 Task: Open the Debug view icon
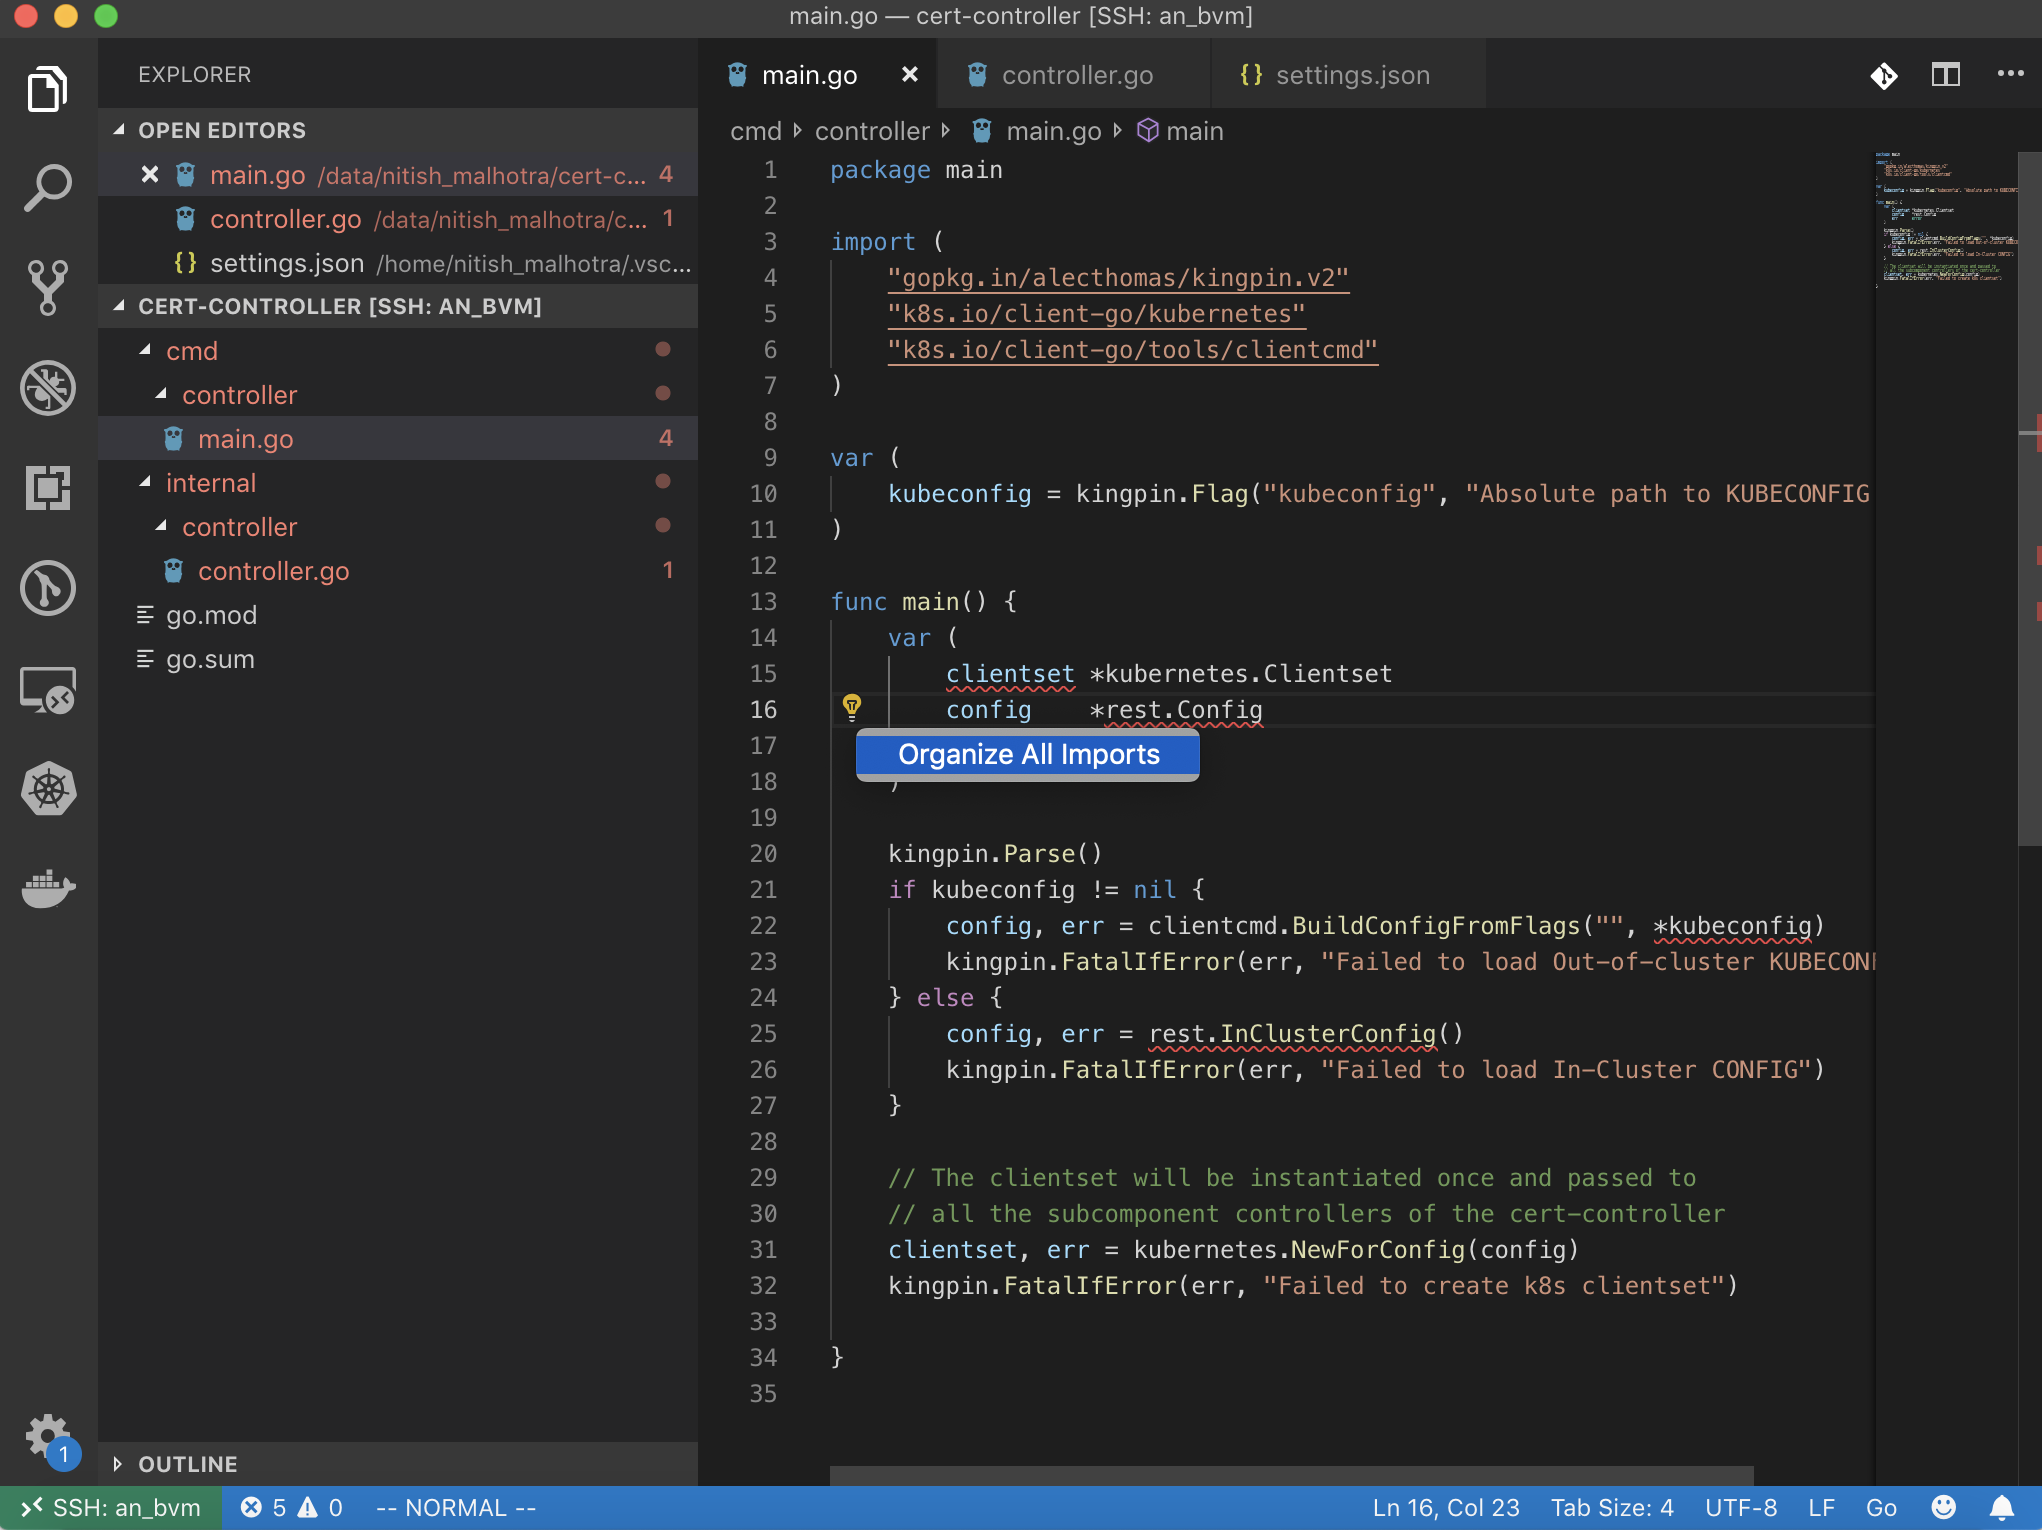tap(48, 388)
